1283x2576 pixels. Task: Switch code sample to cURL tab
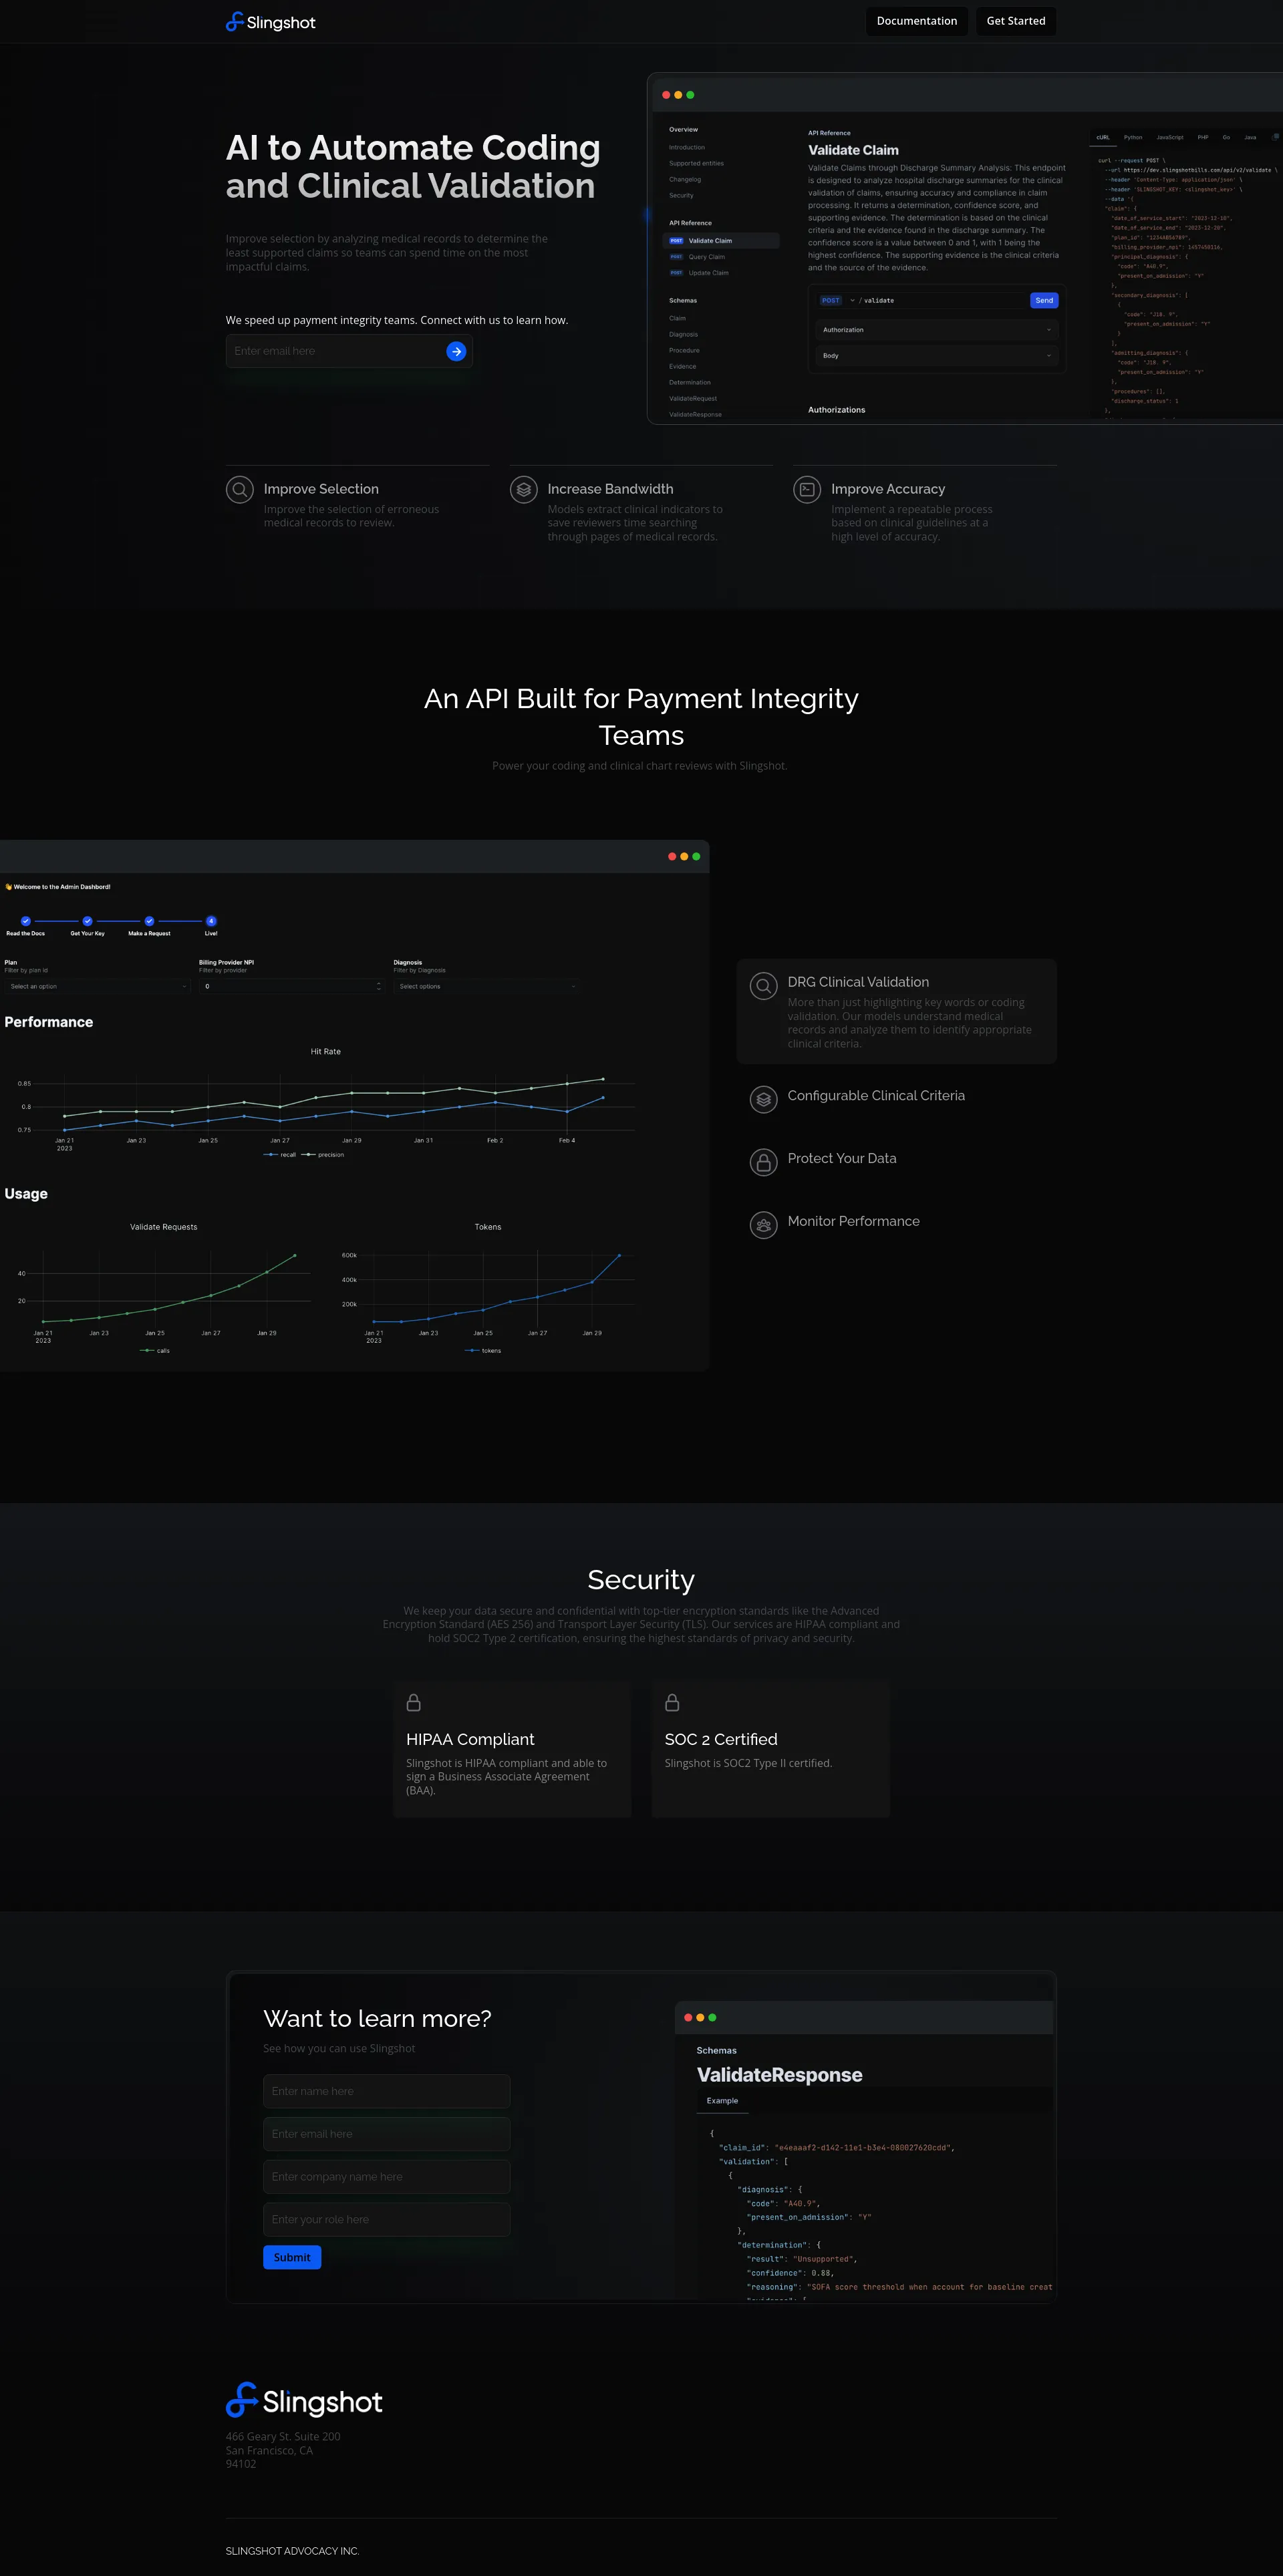[1103, 137]
